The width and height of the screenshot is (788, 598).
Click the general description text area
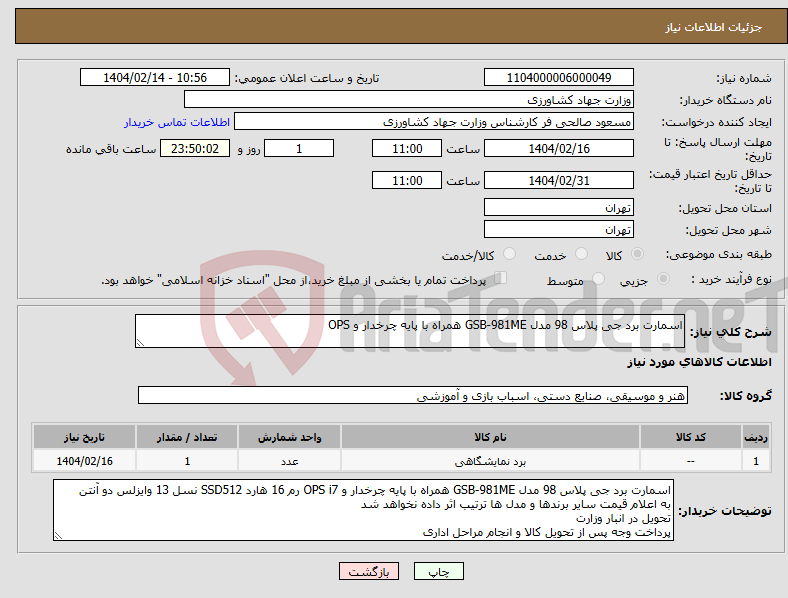tap(410, 331)
